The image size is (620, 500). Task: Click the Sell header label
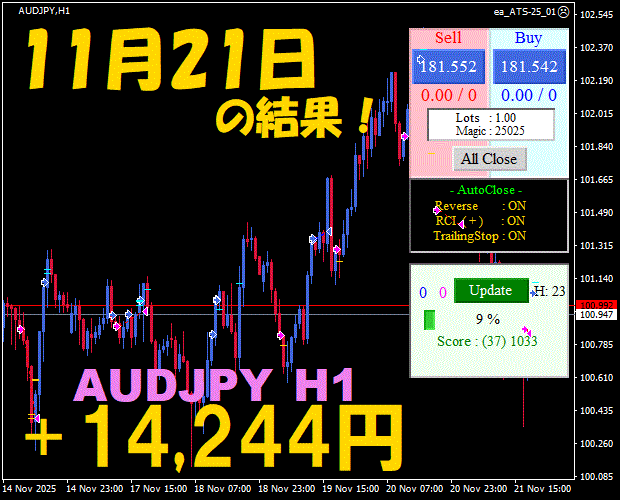pyautogui.click(x=448, y=38)
